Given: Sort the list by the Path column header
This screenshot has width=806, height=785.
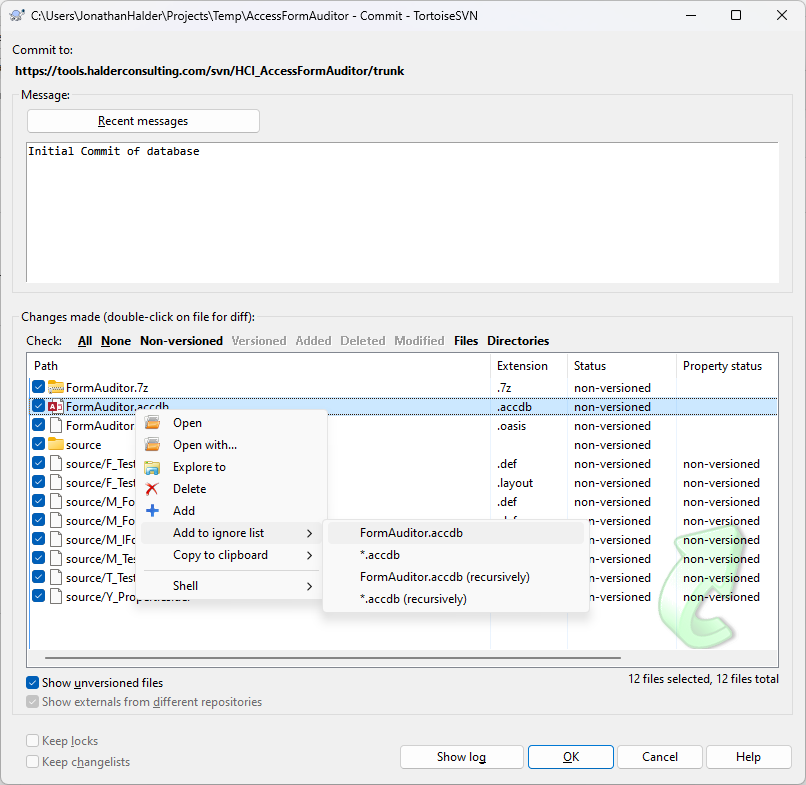Looking at the screenshot, I should click(x=260, y=366).
